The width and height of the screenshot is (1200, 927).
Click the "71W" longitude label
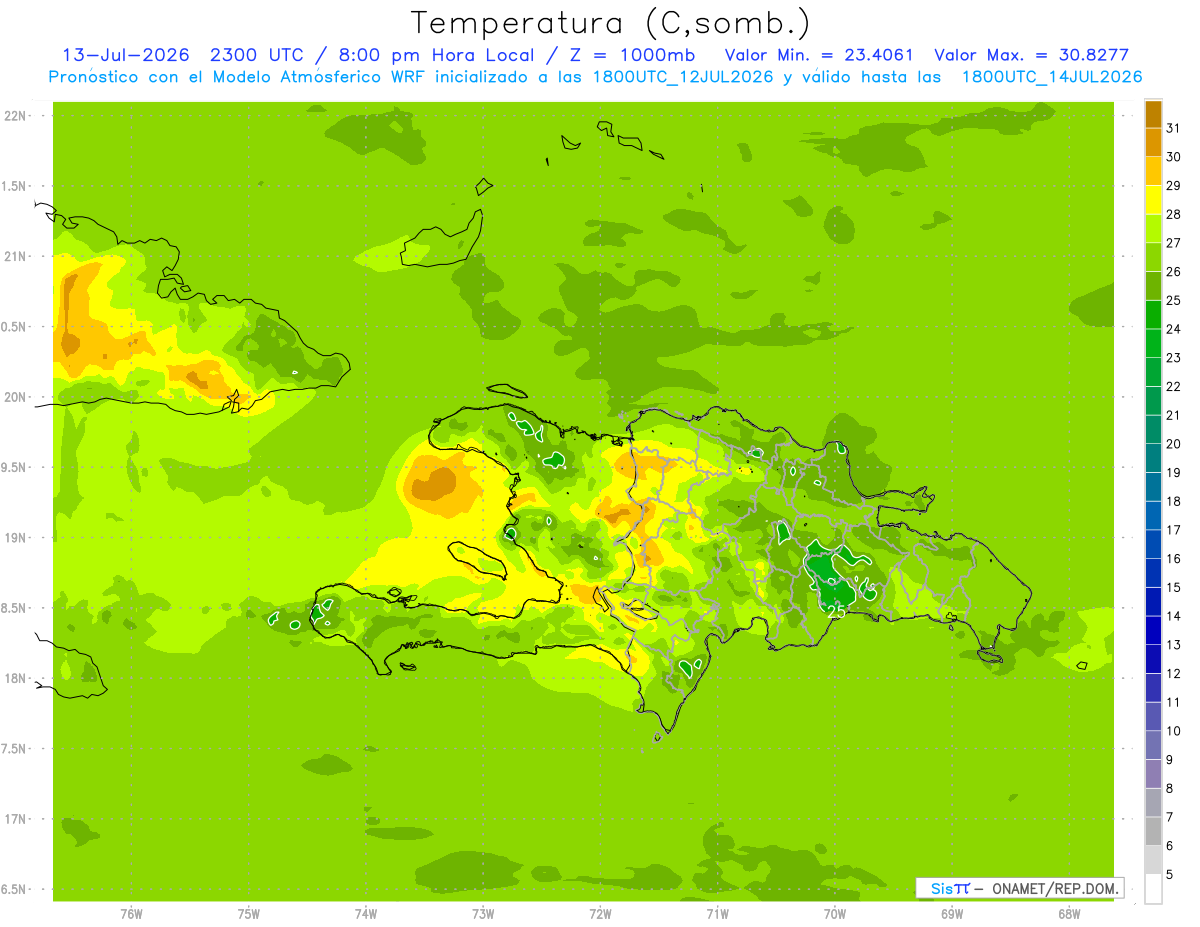717,913
